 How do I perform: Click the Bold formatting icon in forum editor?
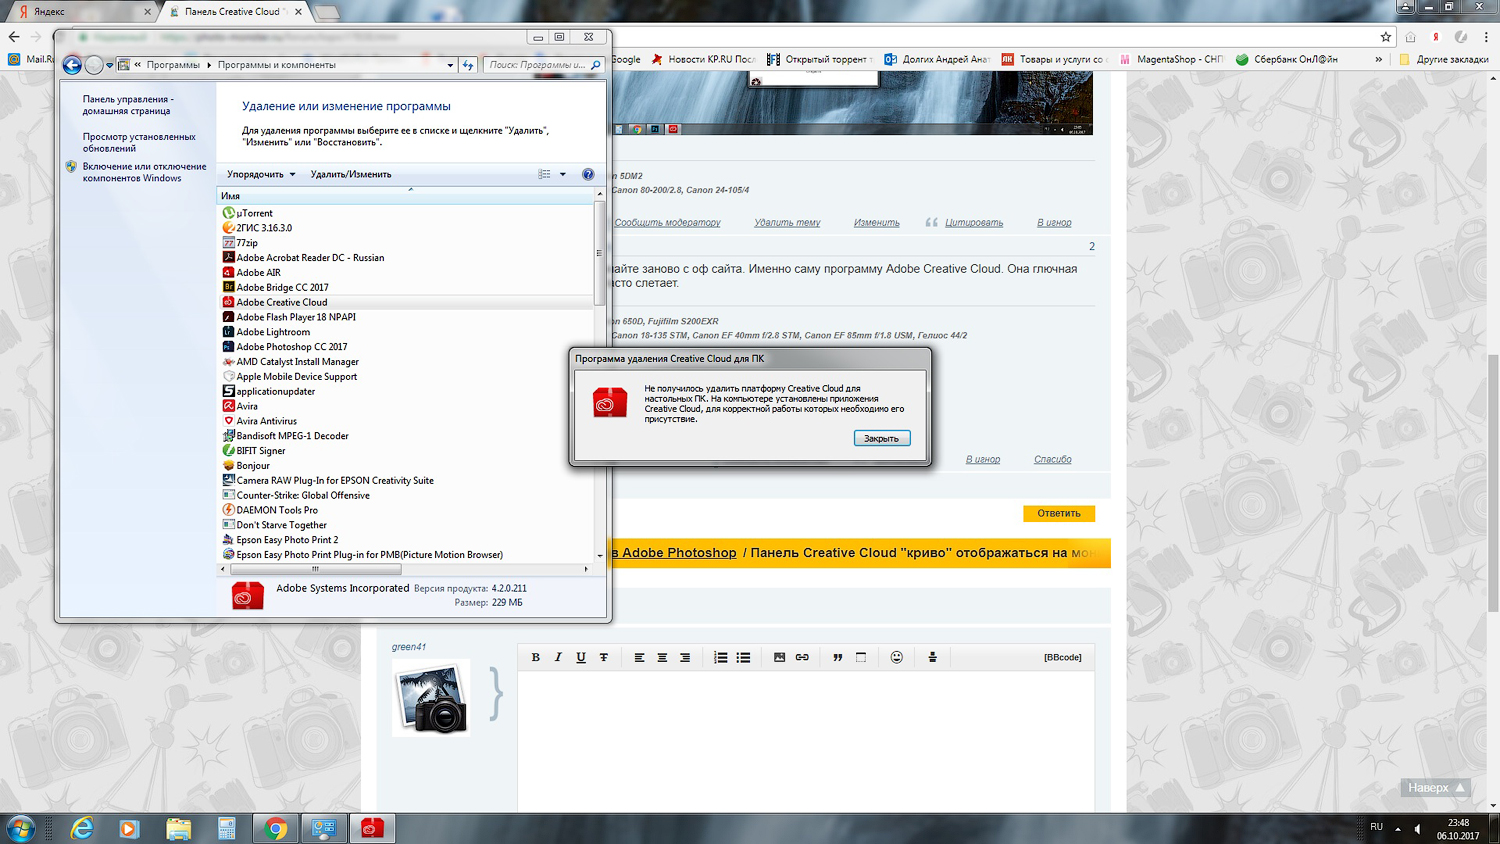pos(535,657)
